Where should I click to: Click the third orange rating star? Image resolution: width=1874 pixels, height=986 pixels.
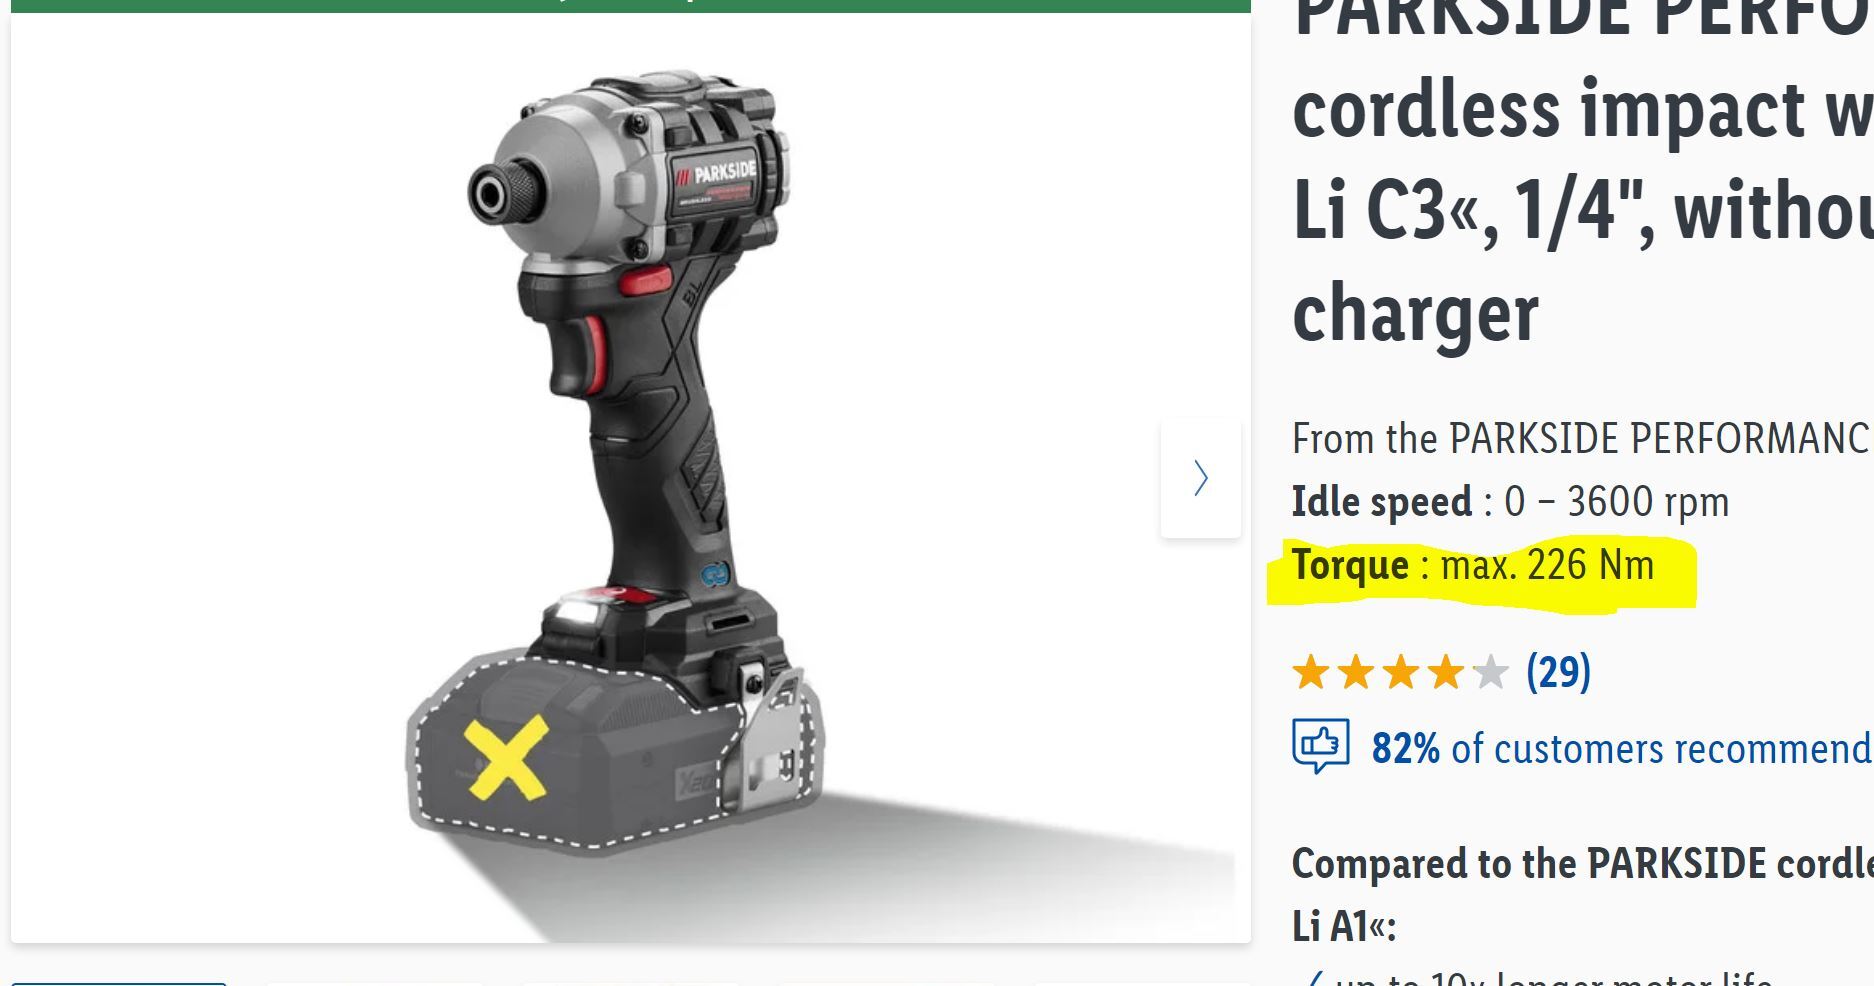[x=1400, y=672]
